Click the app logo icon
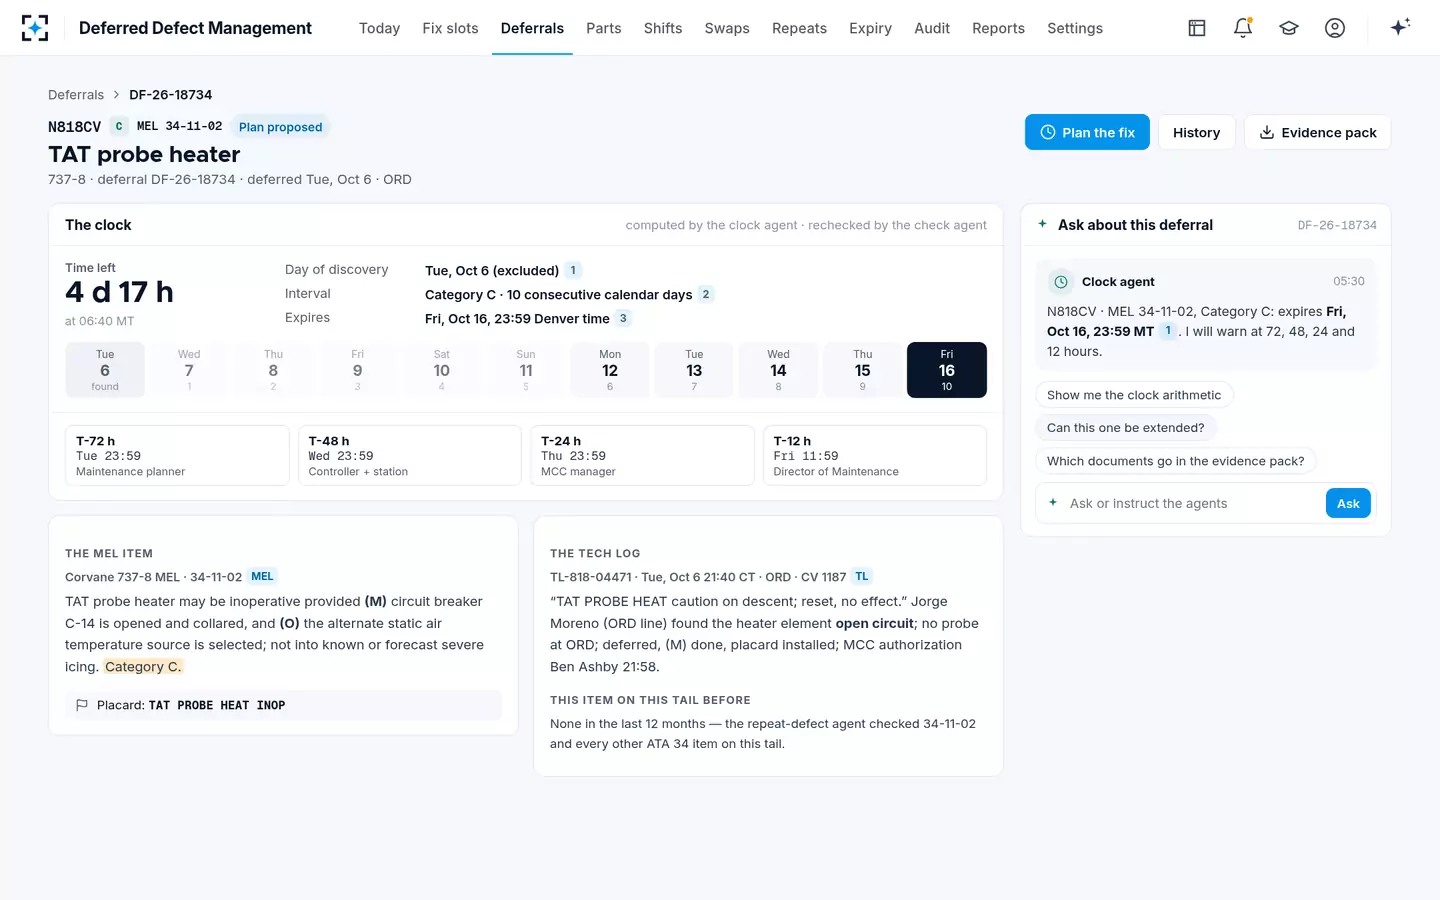This screenshot has height=900, width=1440. 35,28
